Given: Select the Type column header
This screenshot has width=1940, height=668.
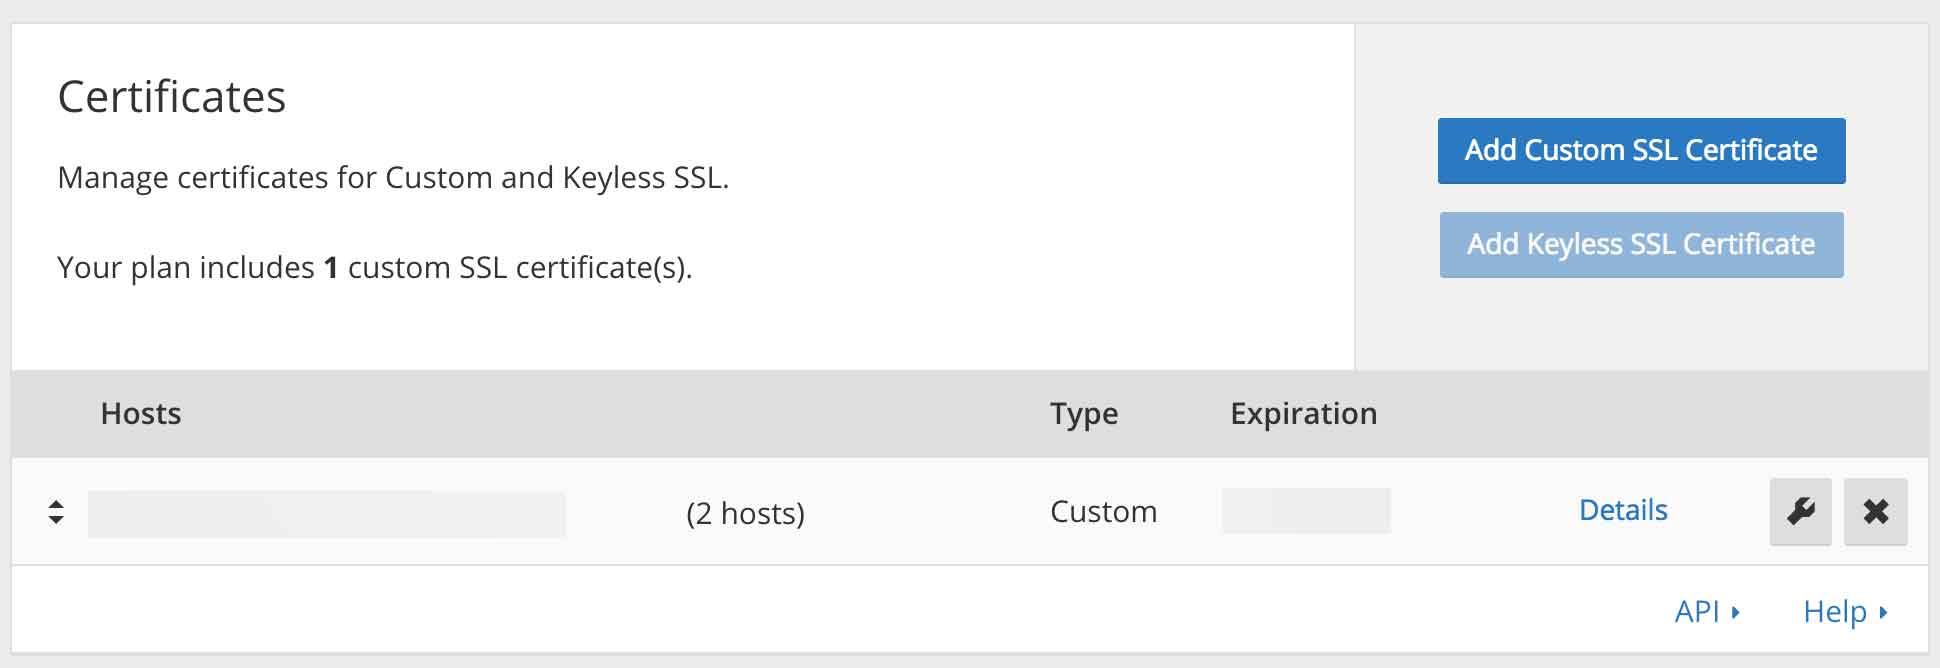Looking at the screenshot, I should (1084, 414).
